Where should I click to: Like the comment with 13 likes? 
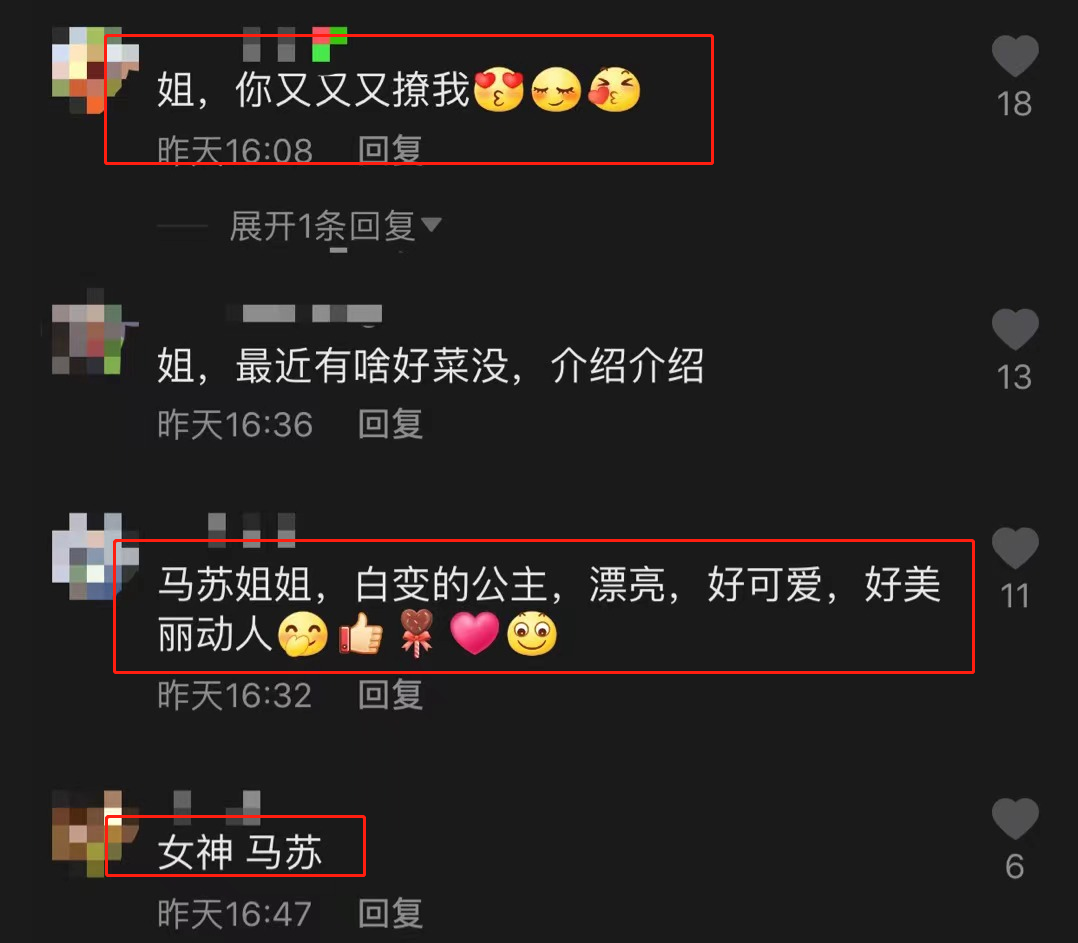(1015, 329)
